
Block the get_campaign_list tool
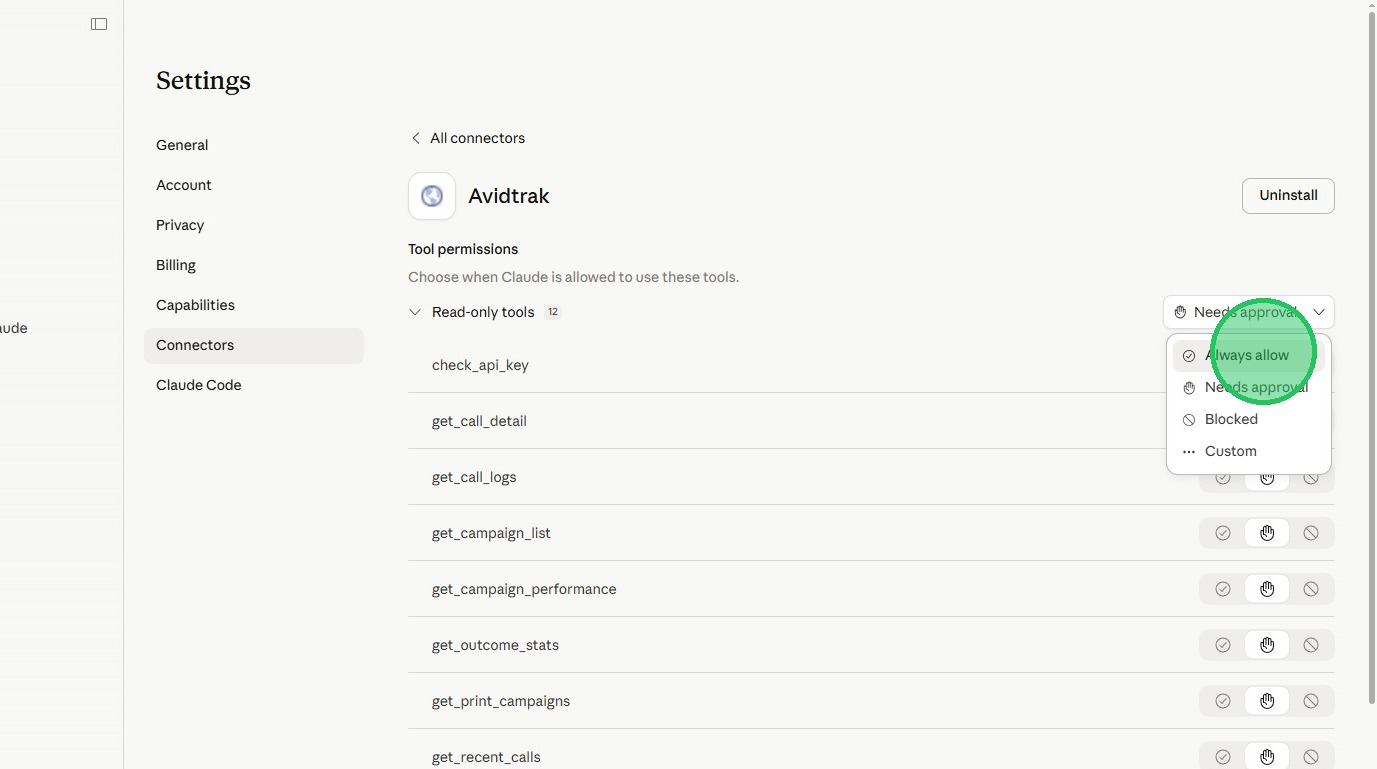(1311, 533)
